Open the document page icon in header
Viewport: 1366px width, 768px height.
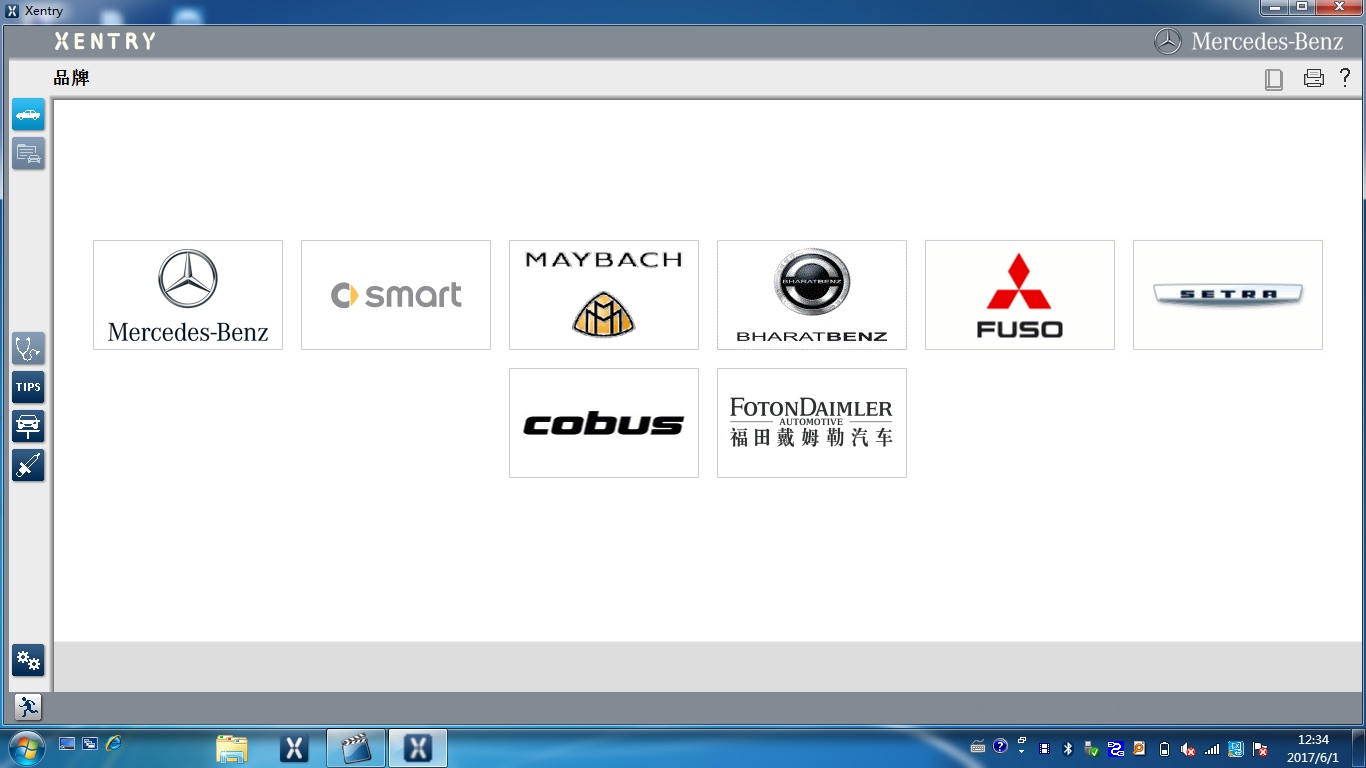click(1274, 79)
